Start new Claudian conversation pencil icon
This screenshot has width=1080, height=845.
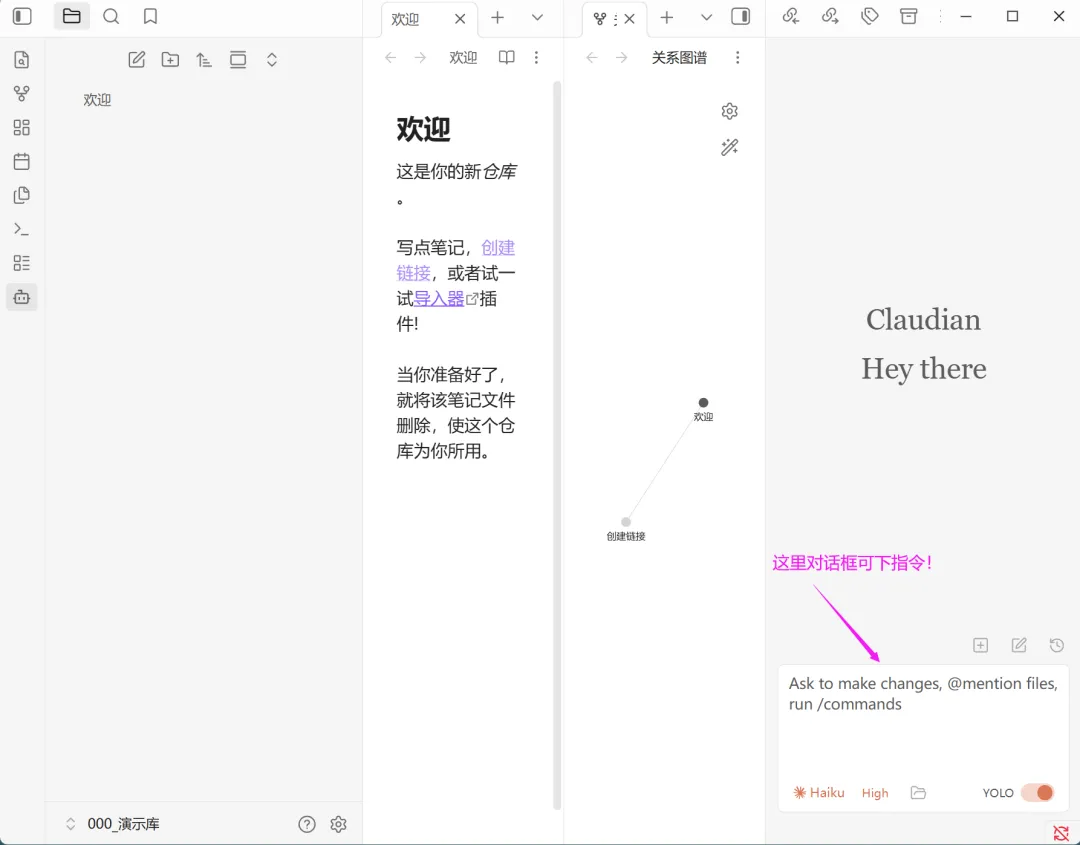(x=1019, y=645)
